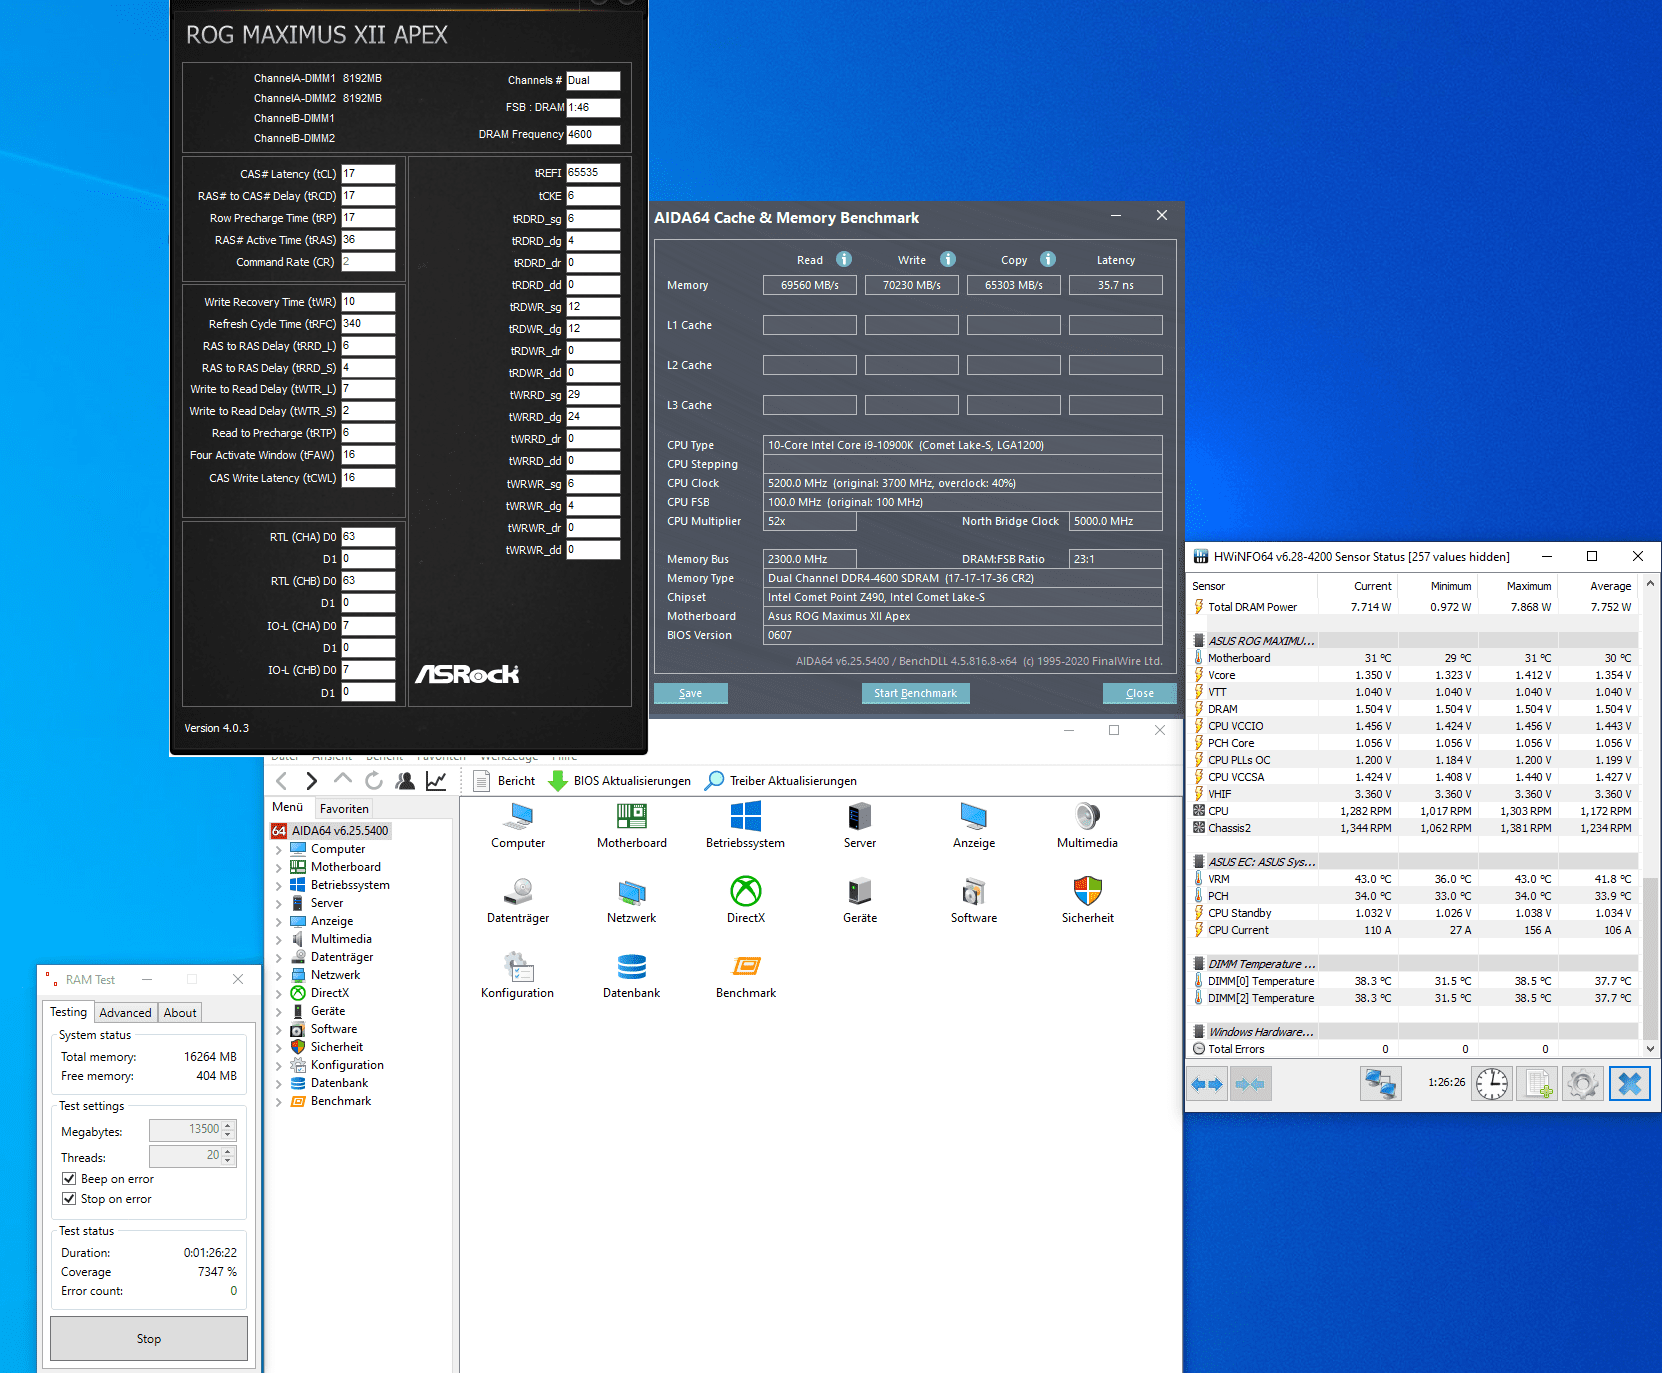The image size is (1662, 1373).
Task: Toggle Stop on error checkbox
Action: coord(69,1199)
